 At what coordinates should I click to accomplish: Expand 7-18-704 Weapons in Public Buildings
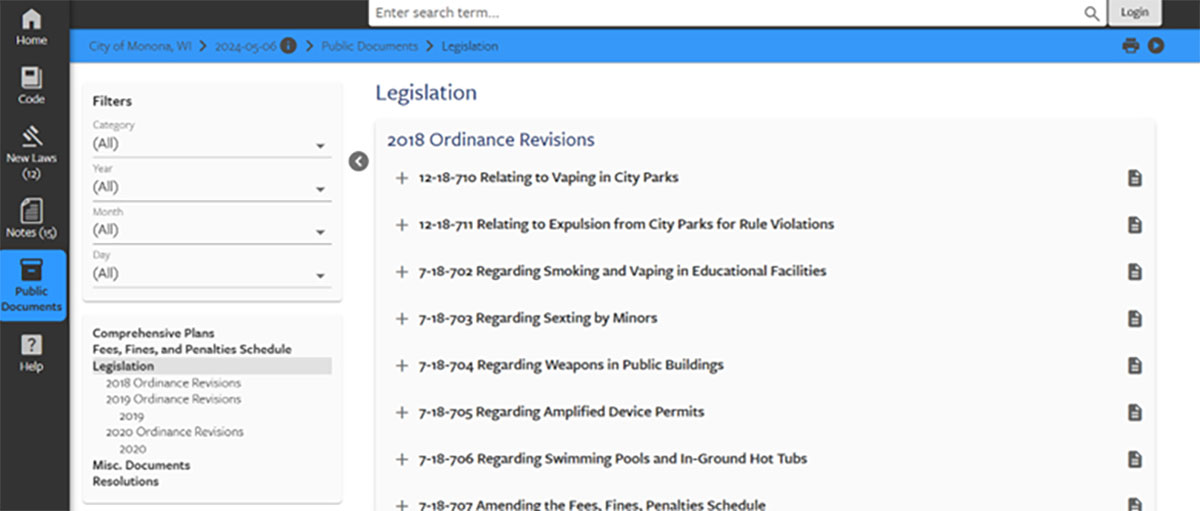click(402, 366)
